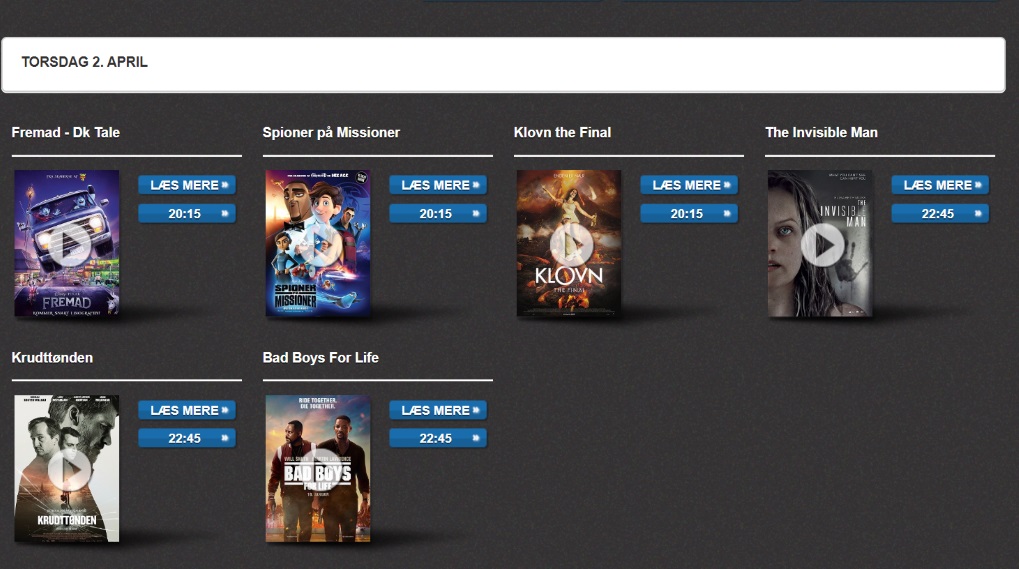This screenshot has width=1019, height=569.
Task: Open the Klovn the Final title link
Action: 562,133
